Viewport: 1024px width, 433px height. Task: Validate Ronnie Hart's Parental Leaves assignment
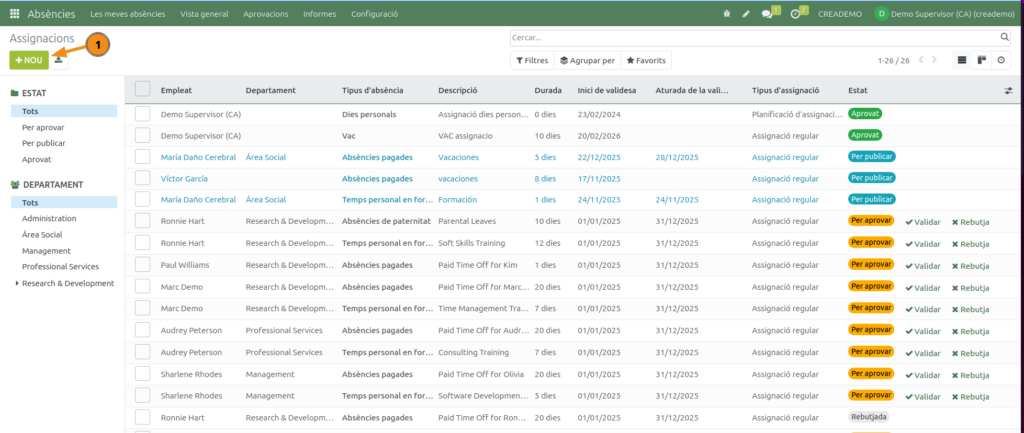[922, 222]
